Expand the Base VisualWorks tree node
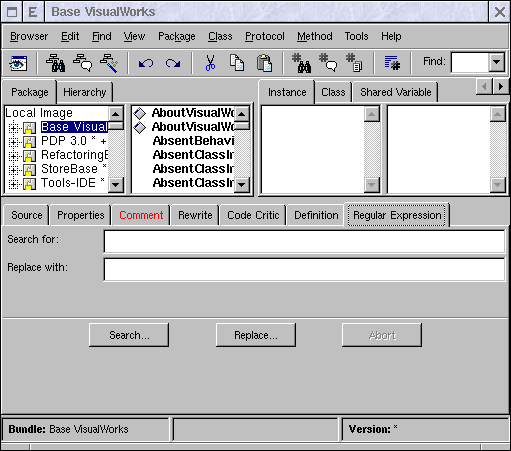The width and height of the screenshot is (511, 451). pyautogui.click(x=13, y=128)
